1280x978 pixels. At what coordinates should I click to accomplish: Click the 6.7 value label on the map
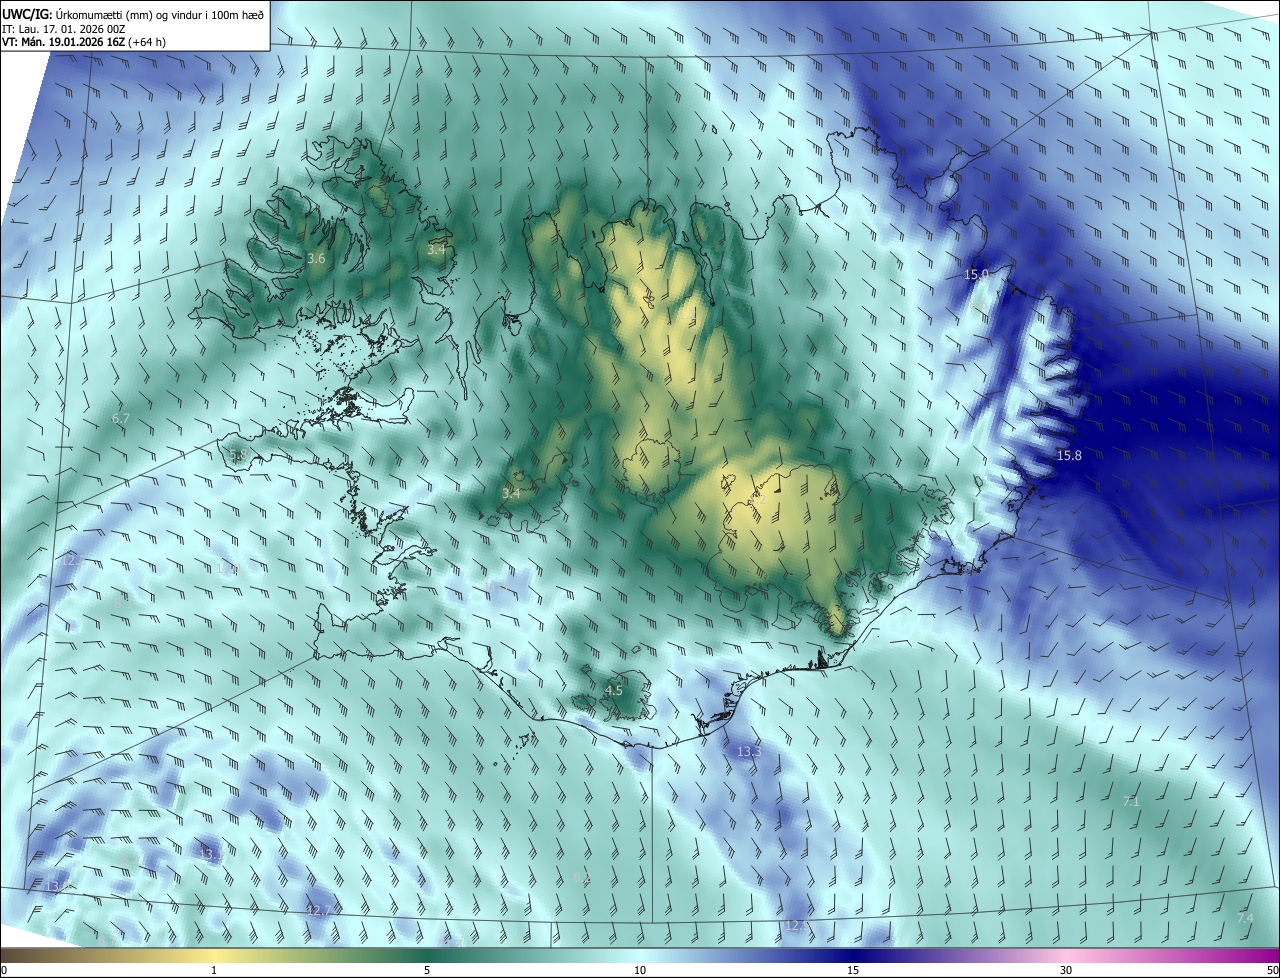point(120,419)
